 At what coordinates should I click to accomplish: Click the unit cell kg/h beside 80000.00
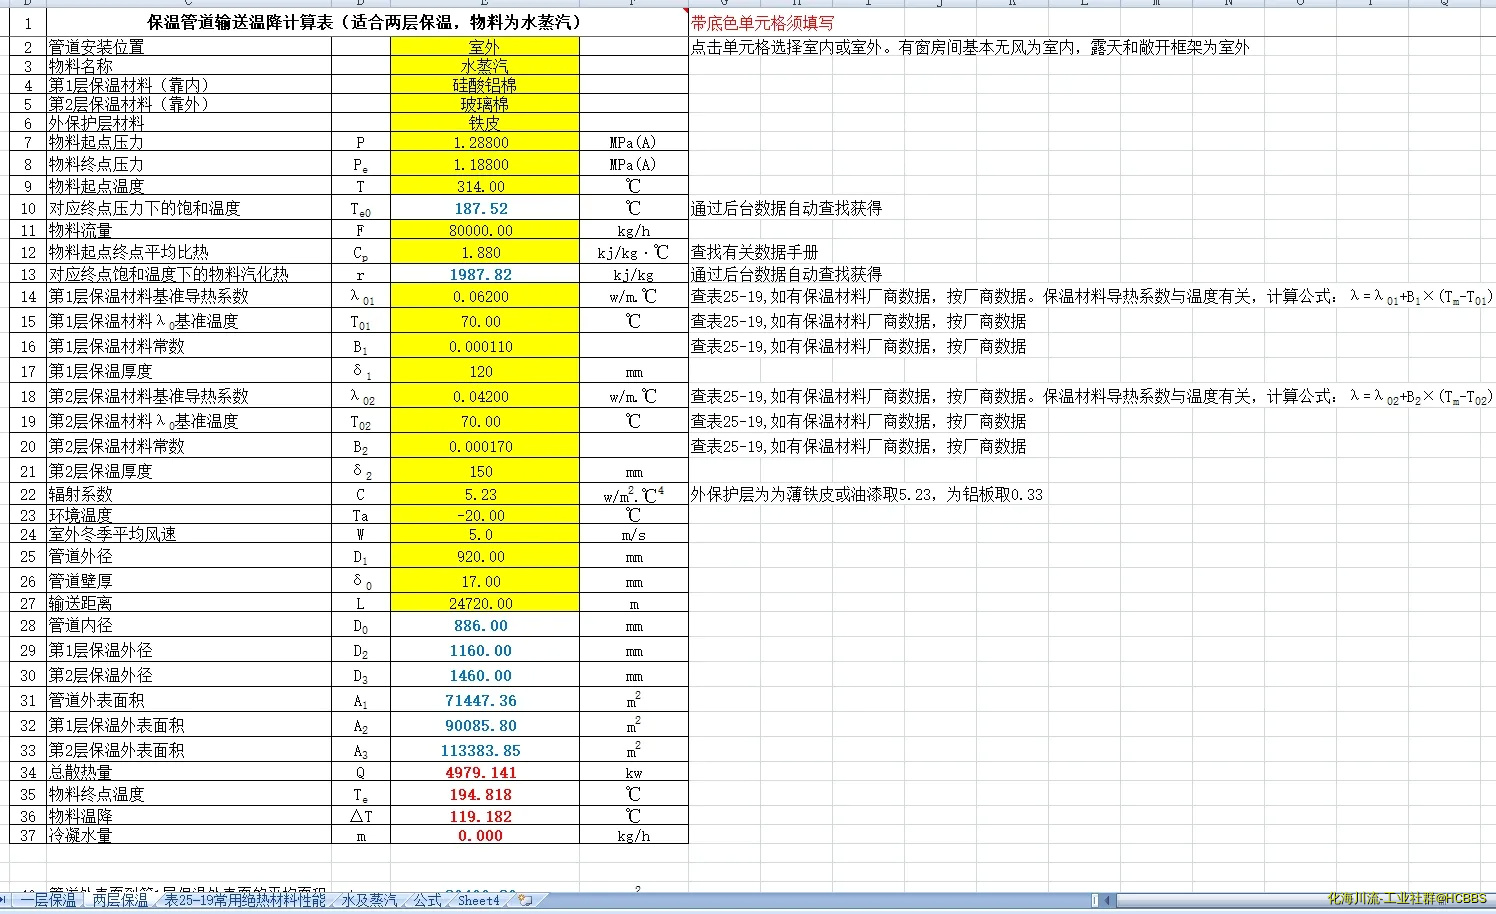coord(634,230)
